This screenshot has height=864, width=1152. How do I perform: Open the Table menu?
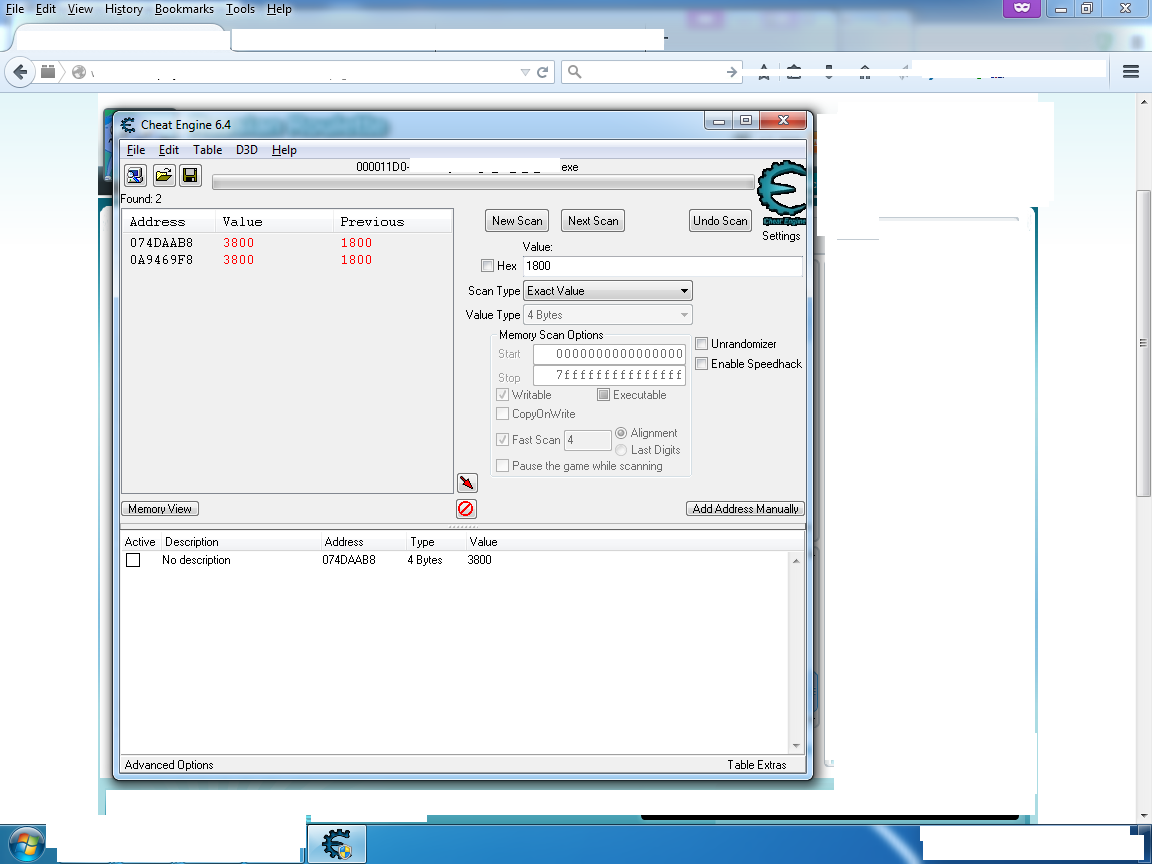[x=207, y=150]
